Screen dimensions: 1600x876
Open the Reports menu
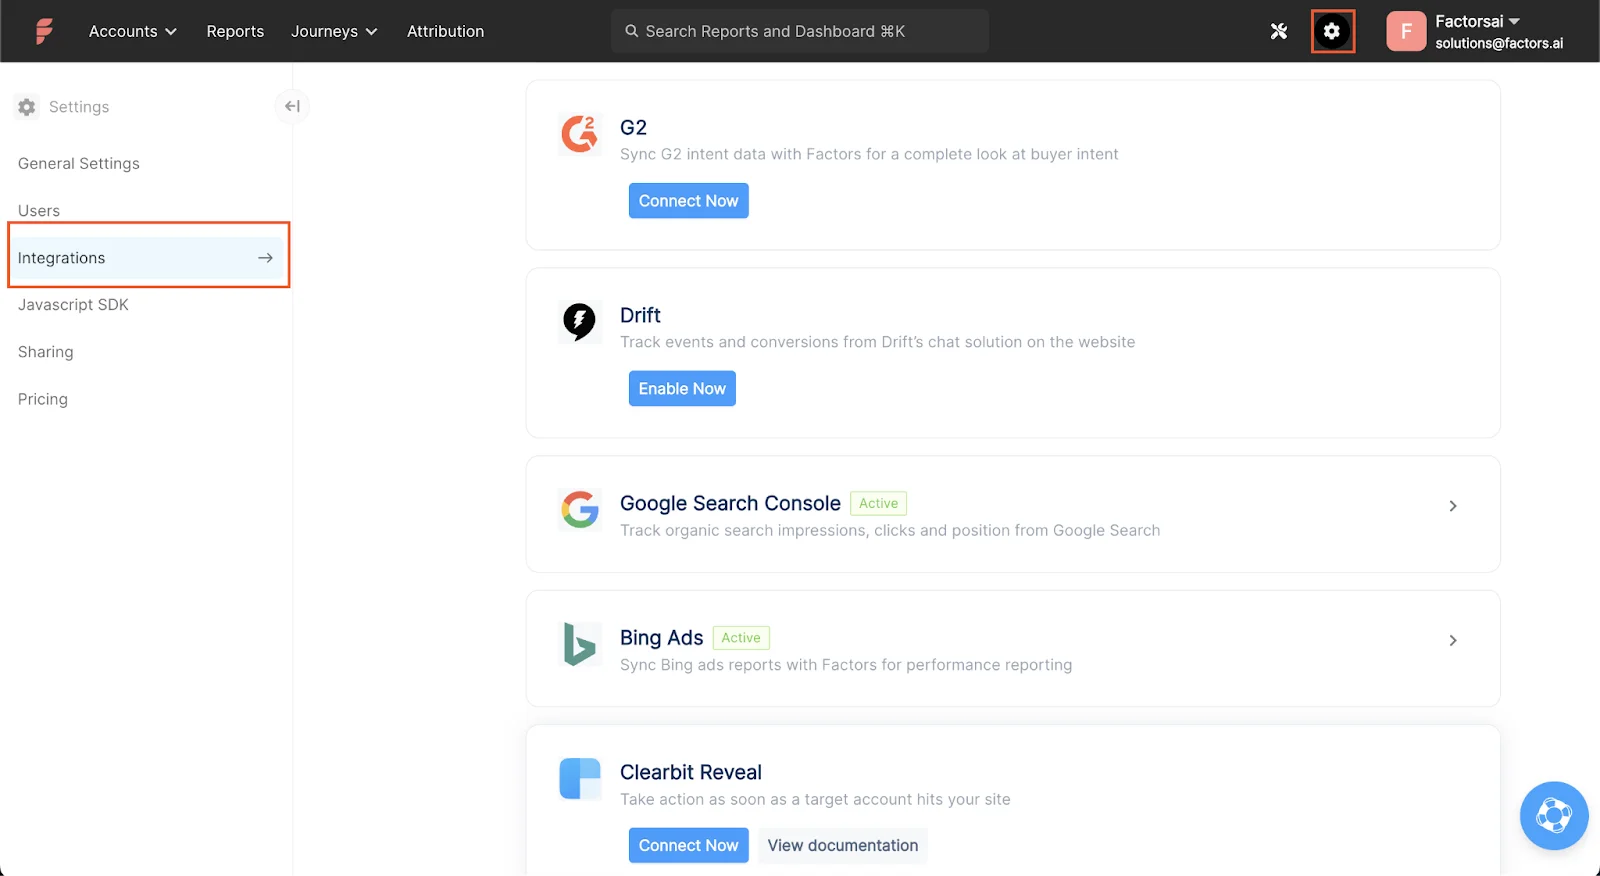(x=235, y=31)
